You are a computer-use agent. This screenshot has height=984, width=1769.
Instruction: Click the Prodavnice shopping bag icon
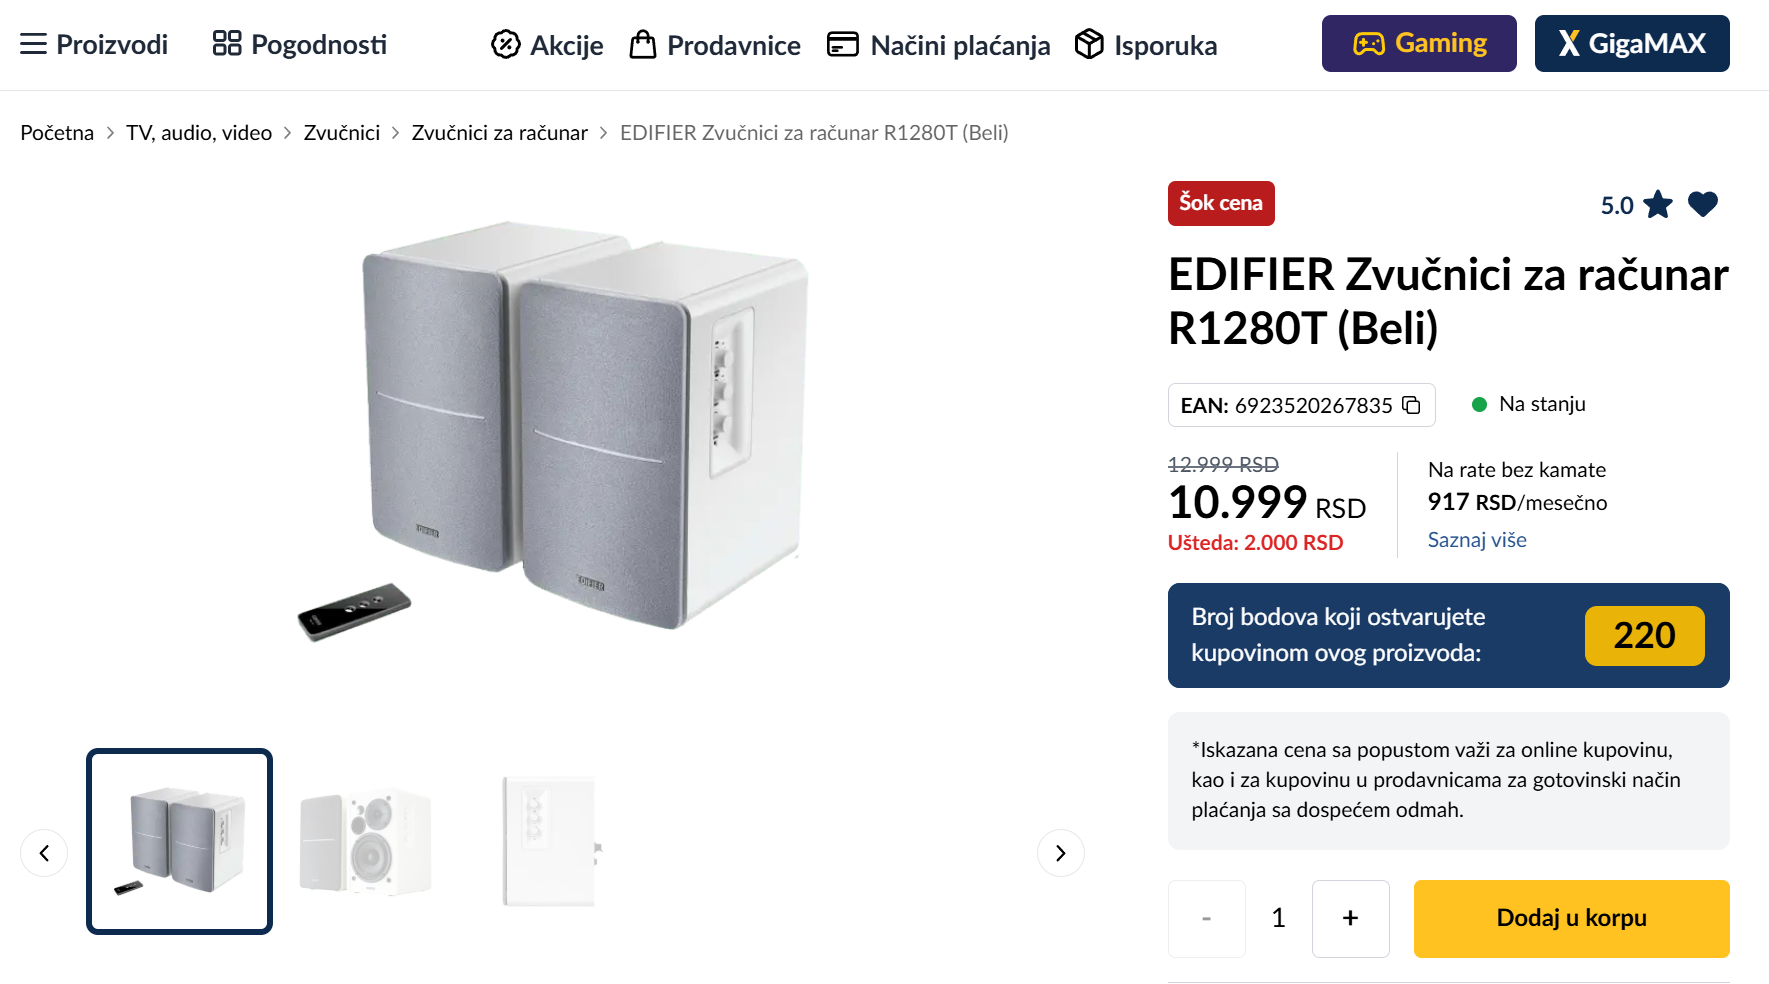pos(643,45)
